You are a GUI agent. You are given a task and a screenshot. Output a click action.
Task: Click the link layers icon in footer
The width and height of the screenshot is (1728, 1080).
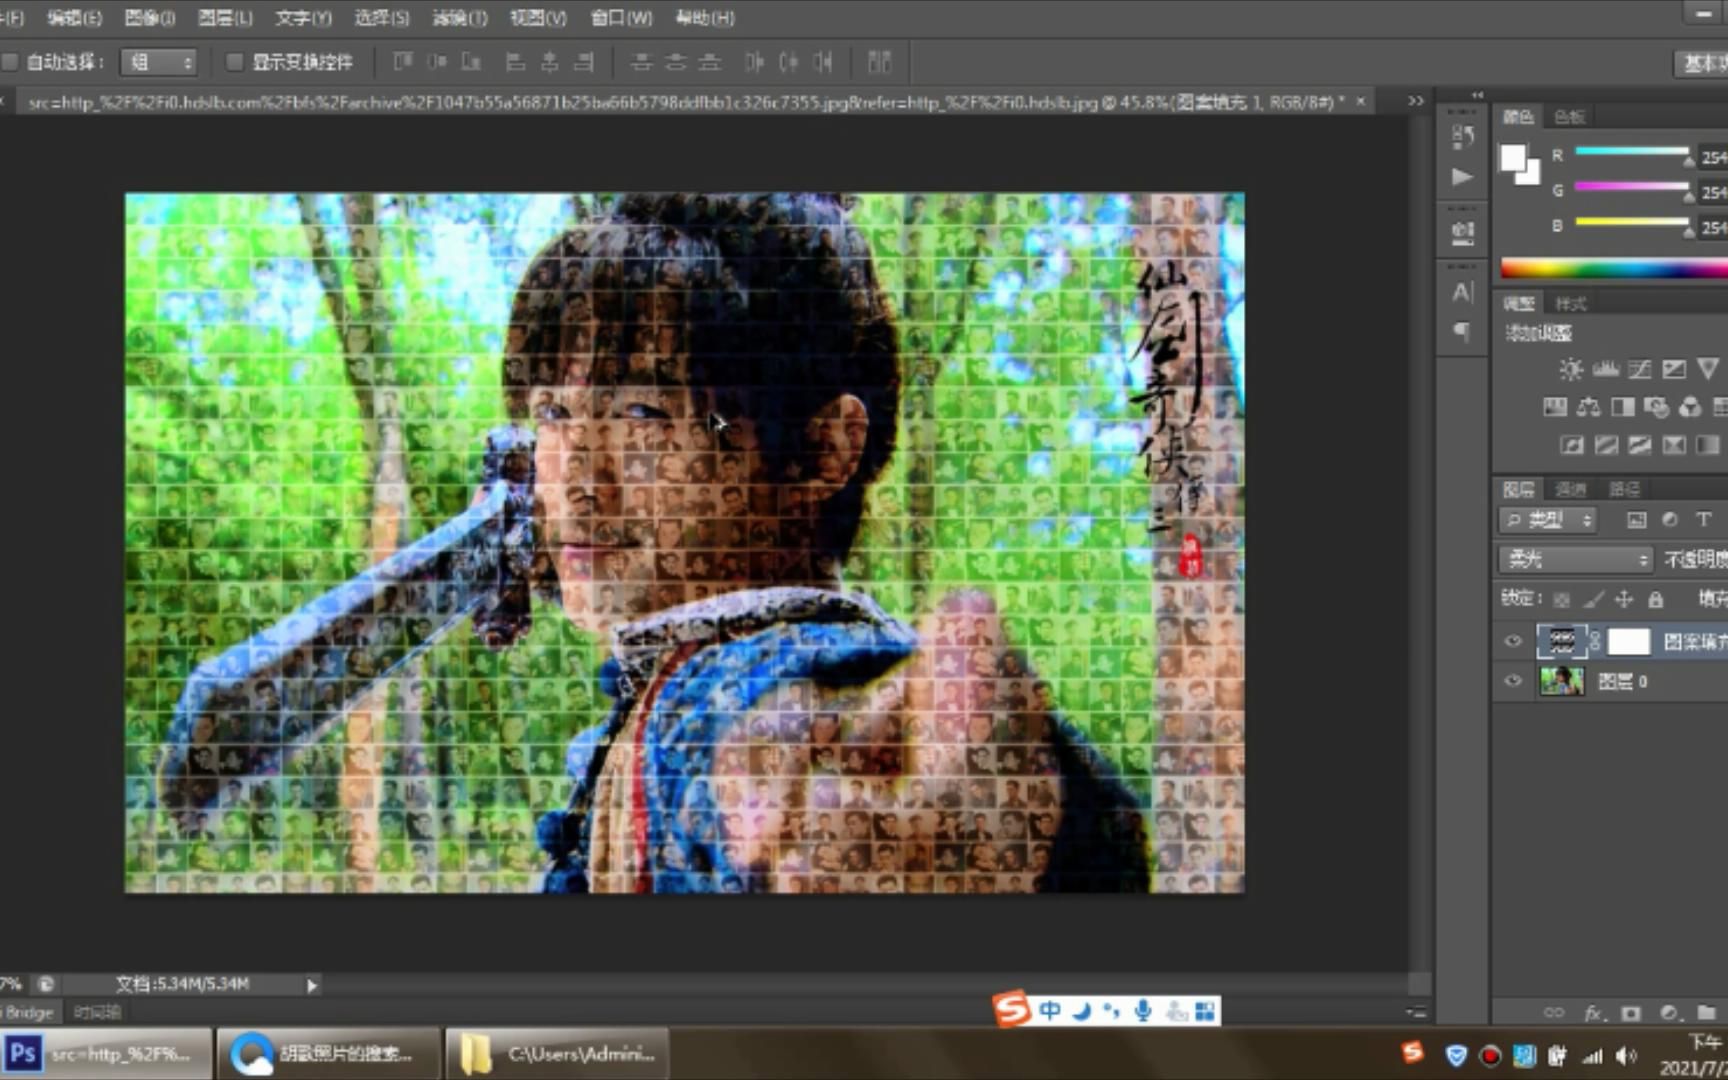click(x=1554, y=1013)
